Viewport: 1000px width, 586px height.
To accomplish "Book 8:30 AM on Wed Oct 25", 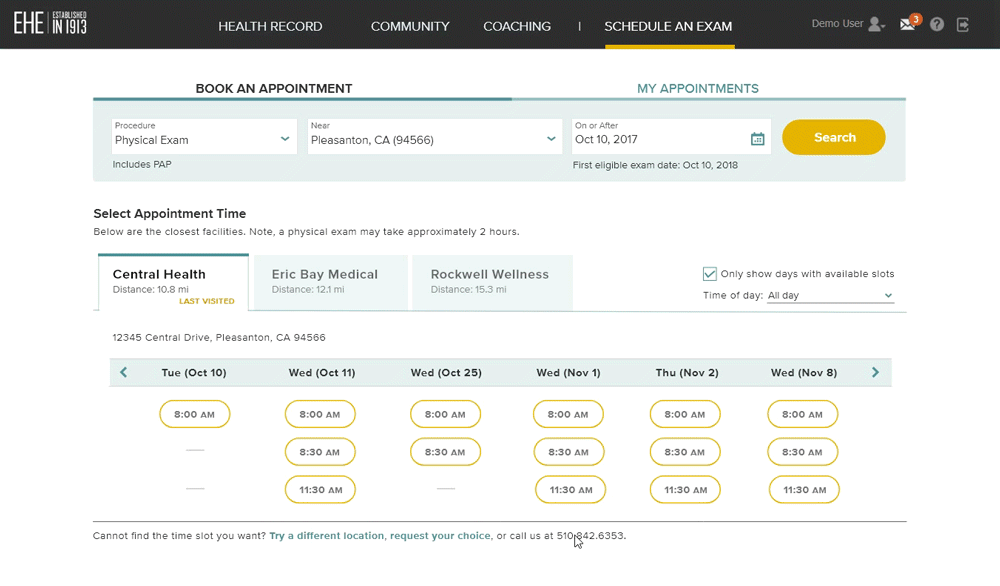I will 445,452.
